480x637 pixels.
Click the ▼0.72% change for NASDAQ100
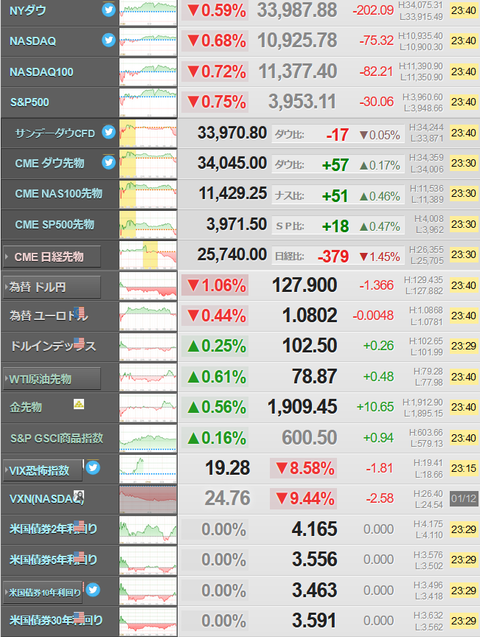click(216, 72)
